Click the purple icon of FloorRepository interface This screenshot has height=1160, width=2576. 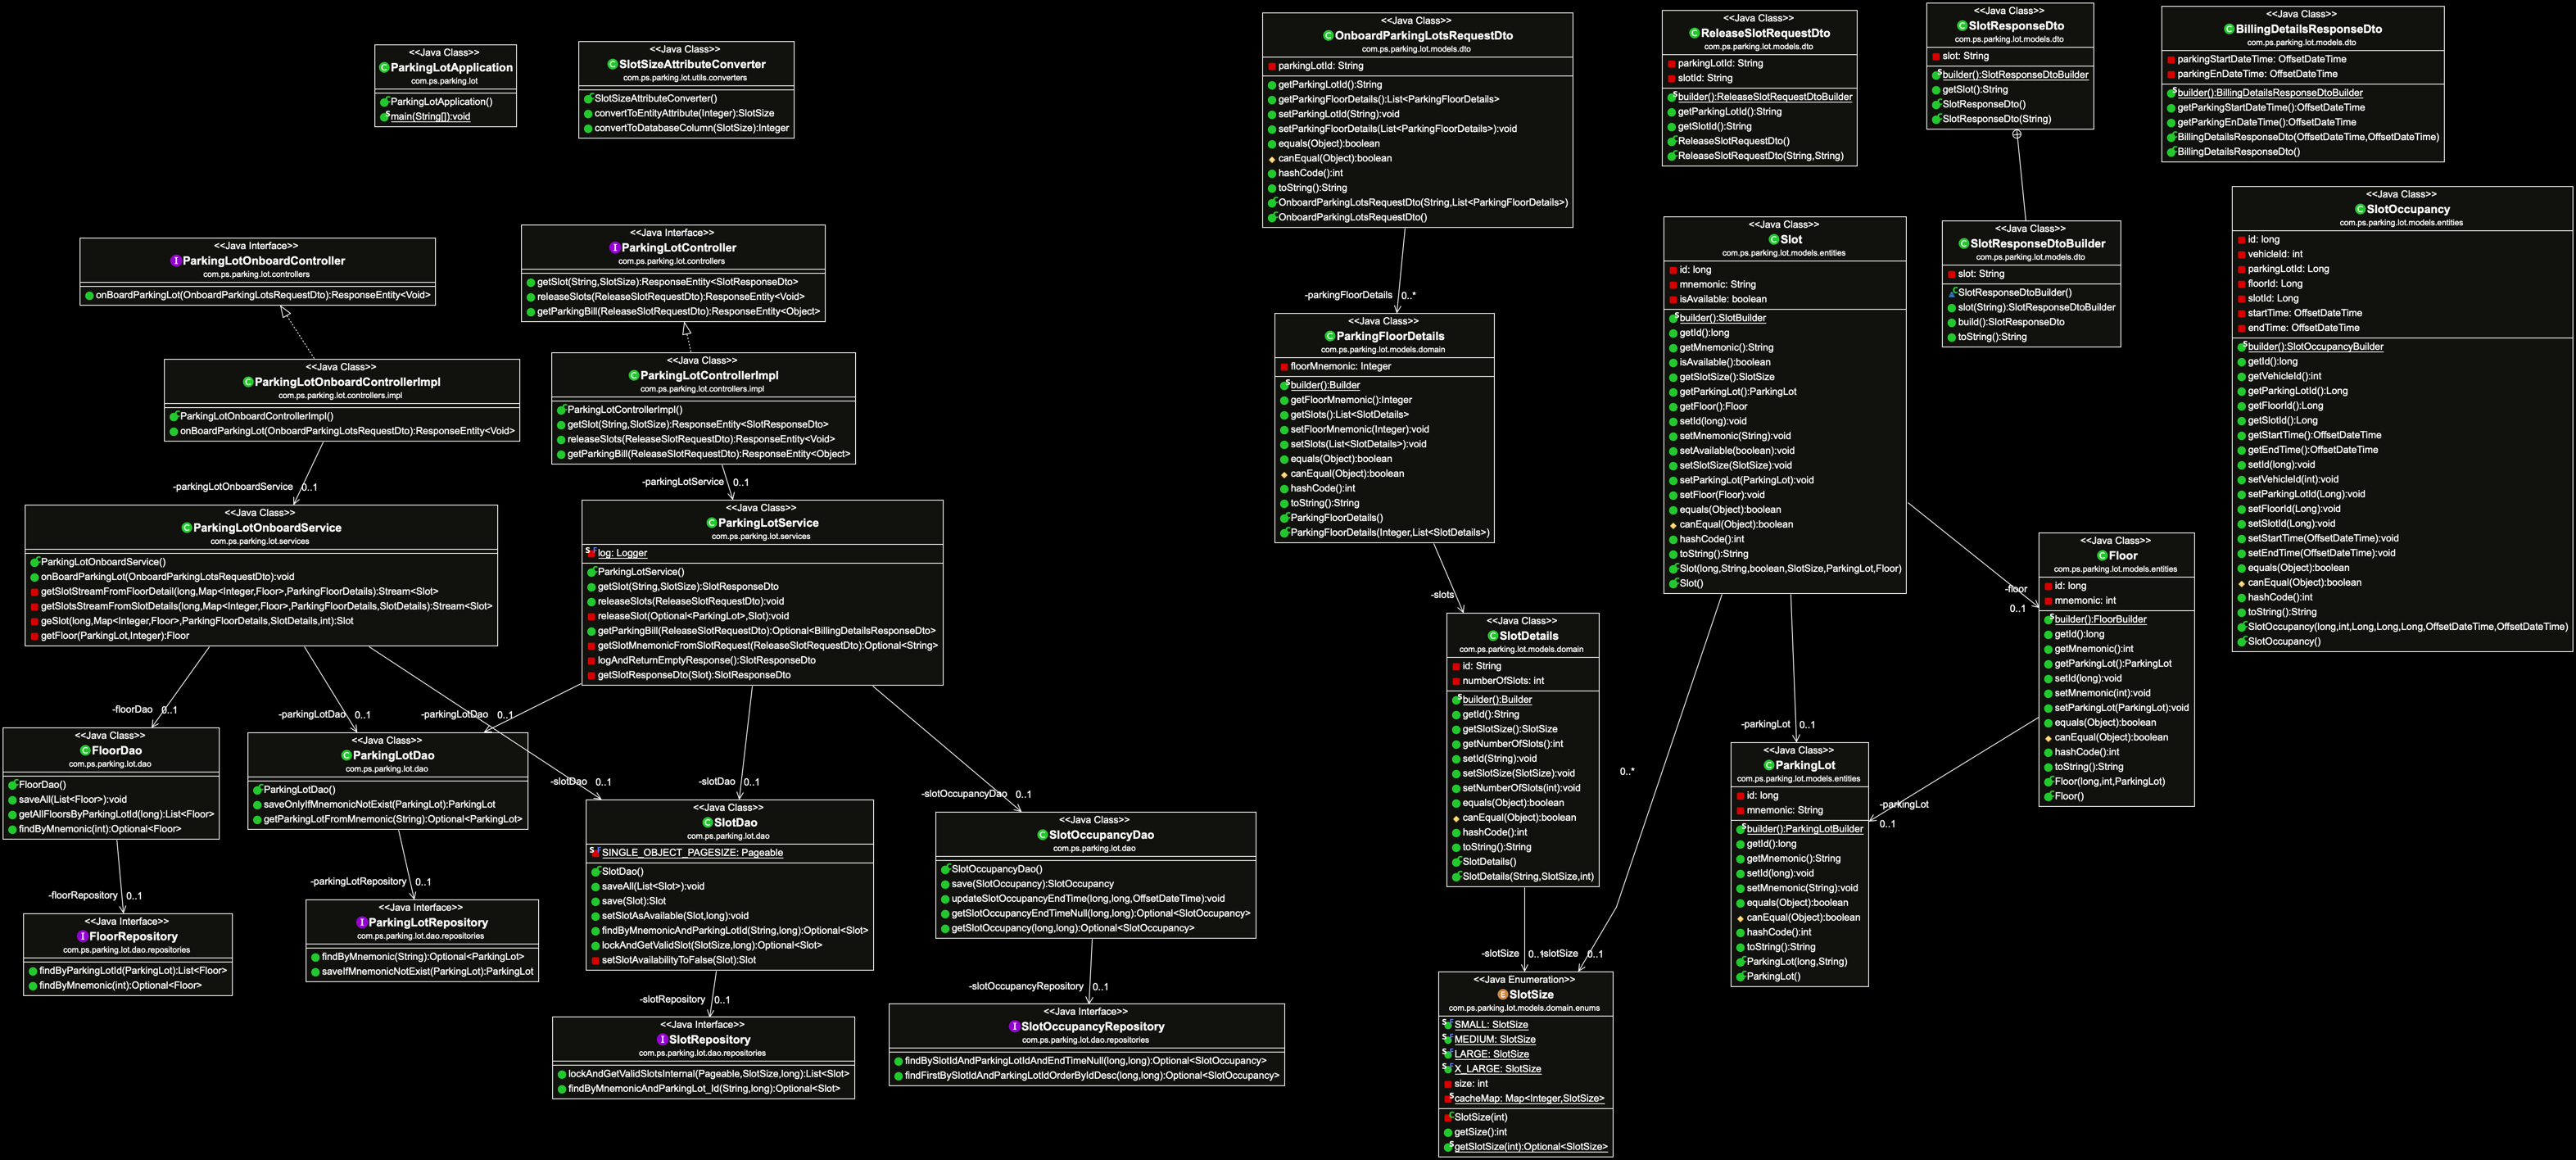click(x=83, y=937)
